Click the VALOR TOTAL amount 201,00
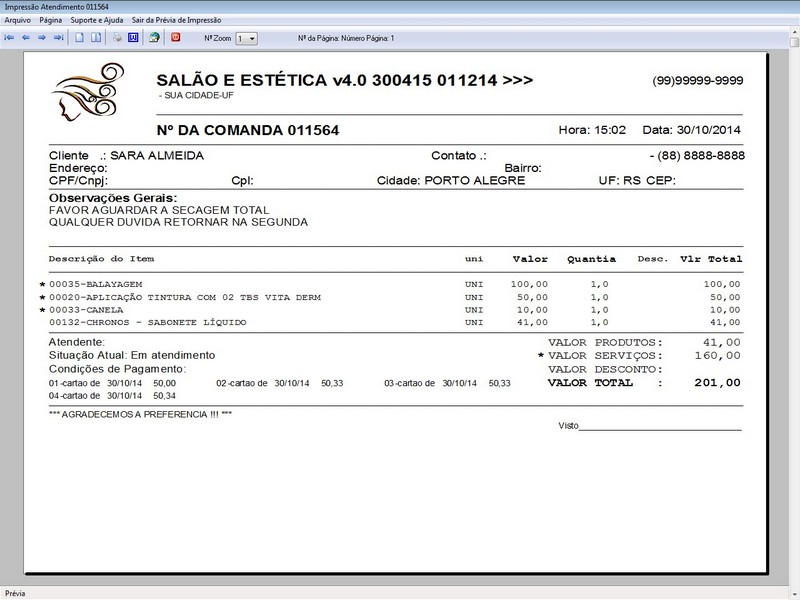The image size is (800, 600). pos(718,382)
